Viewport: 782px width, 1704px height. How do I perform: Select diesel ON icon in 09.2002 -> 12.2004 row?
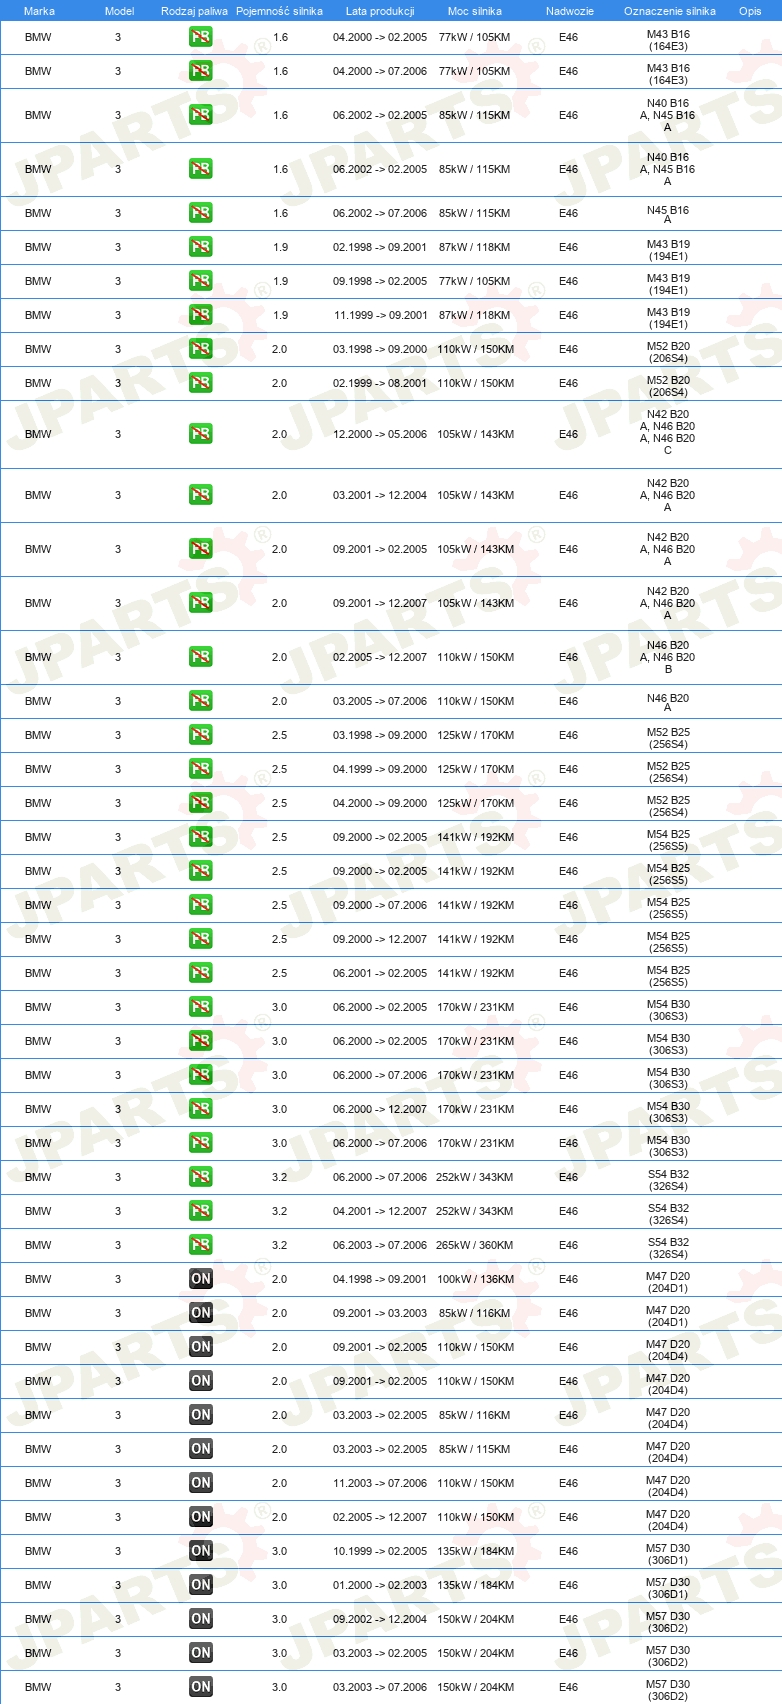coord(201,1619)
